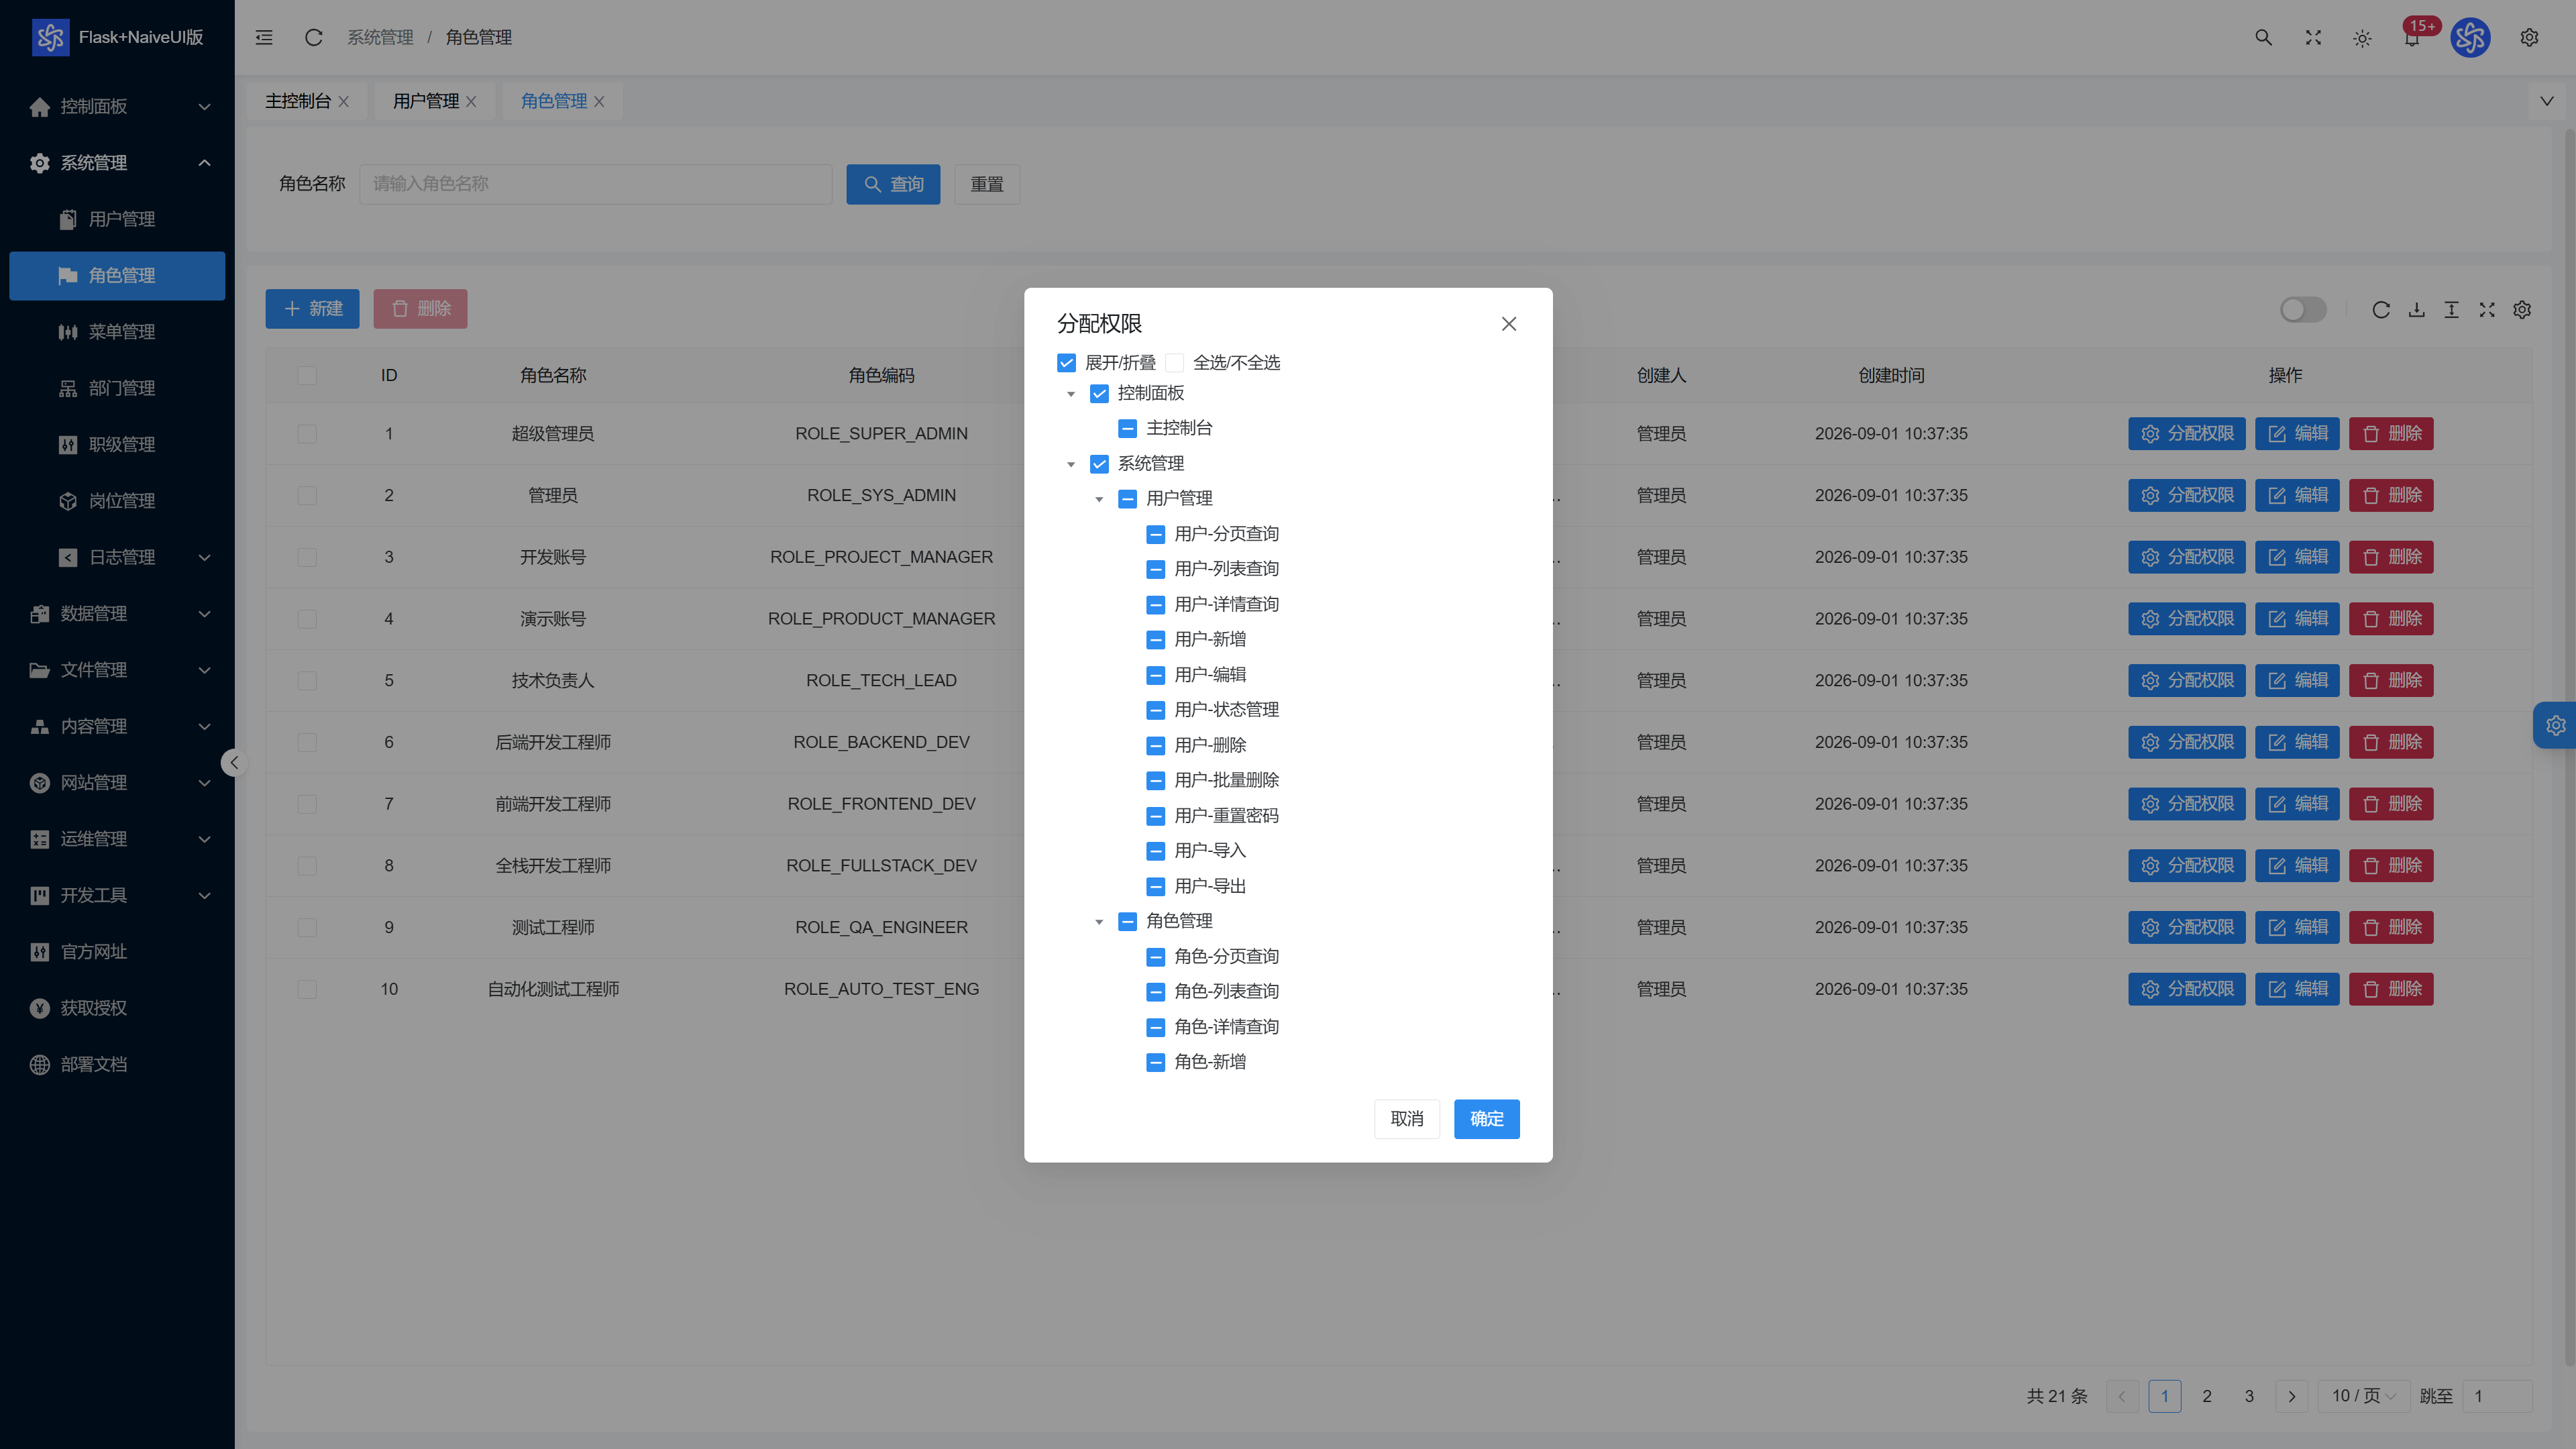Switch theme using the sun icon

[2362, 38]
